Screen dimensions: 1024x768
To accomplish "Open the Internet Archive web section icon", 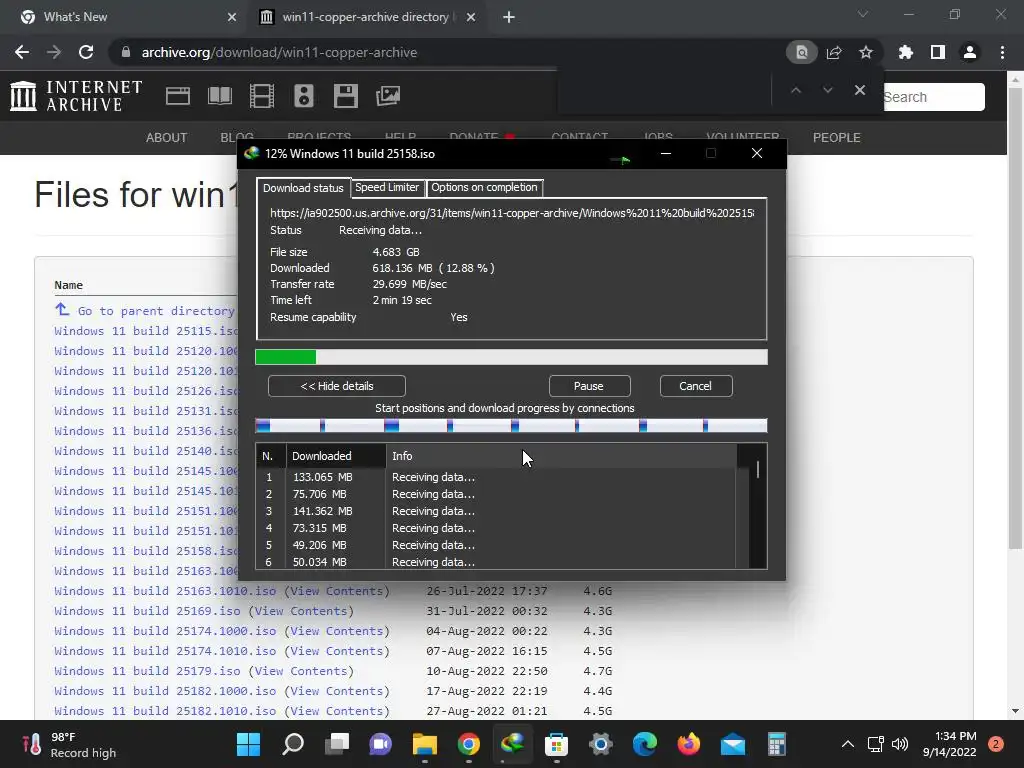I will pyautogui.click(x=178, y=96).
